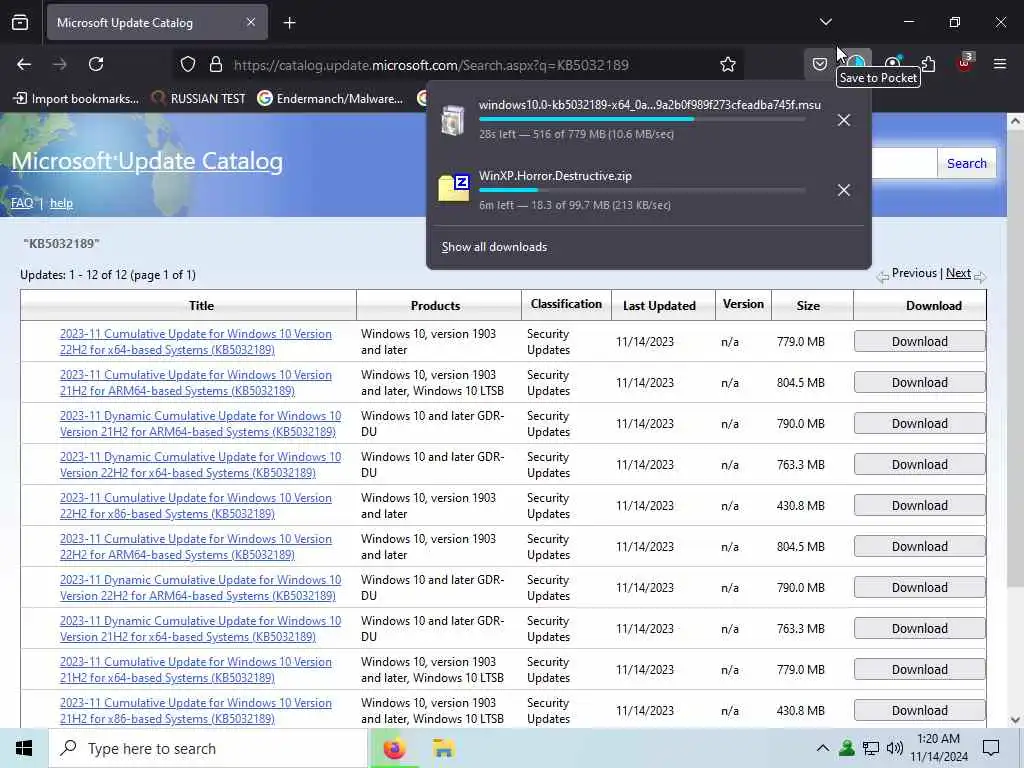Open a new tab with plus button
1024x768 pixels.
pyautogui.click(x=289, y=23)
